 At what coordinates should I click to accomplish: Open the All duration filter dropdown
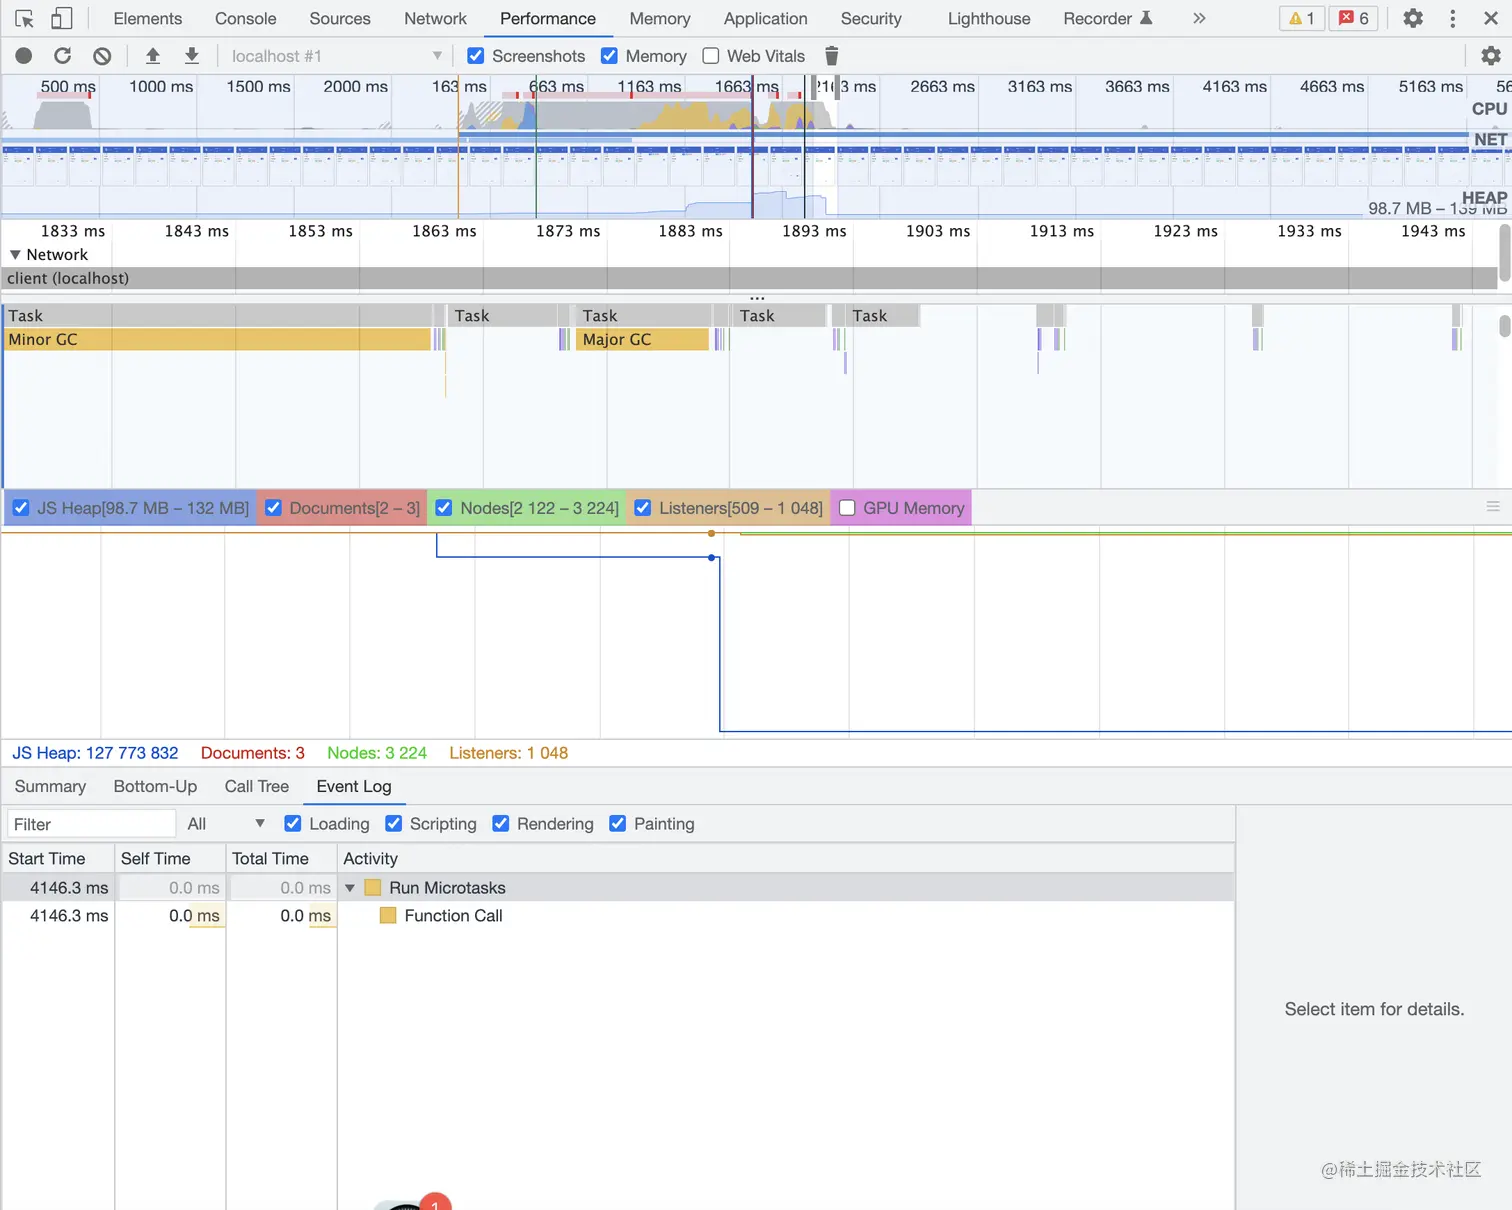226,824
